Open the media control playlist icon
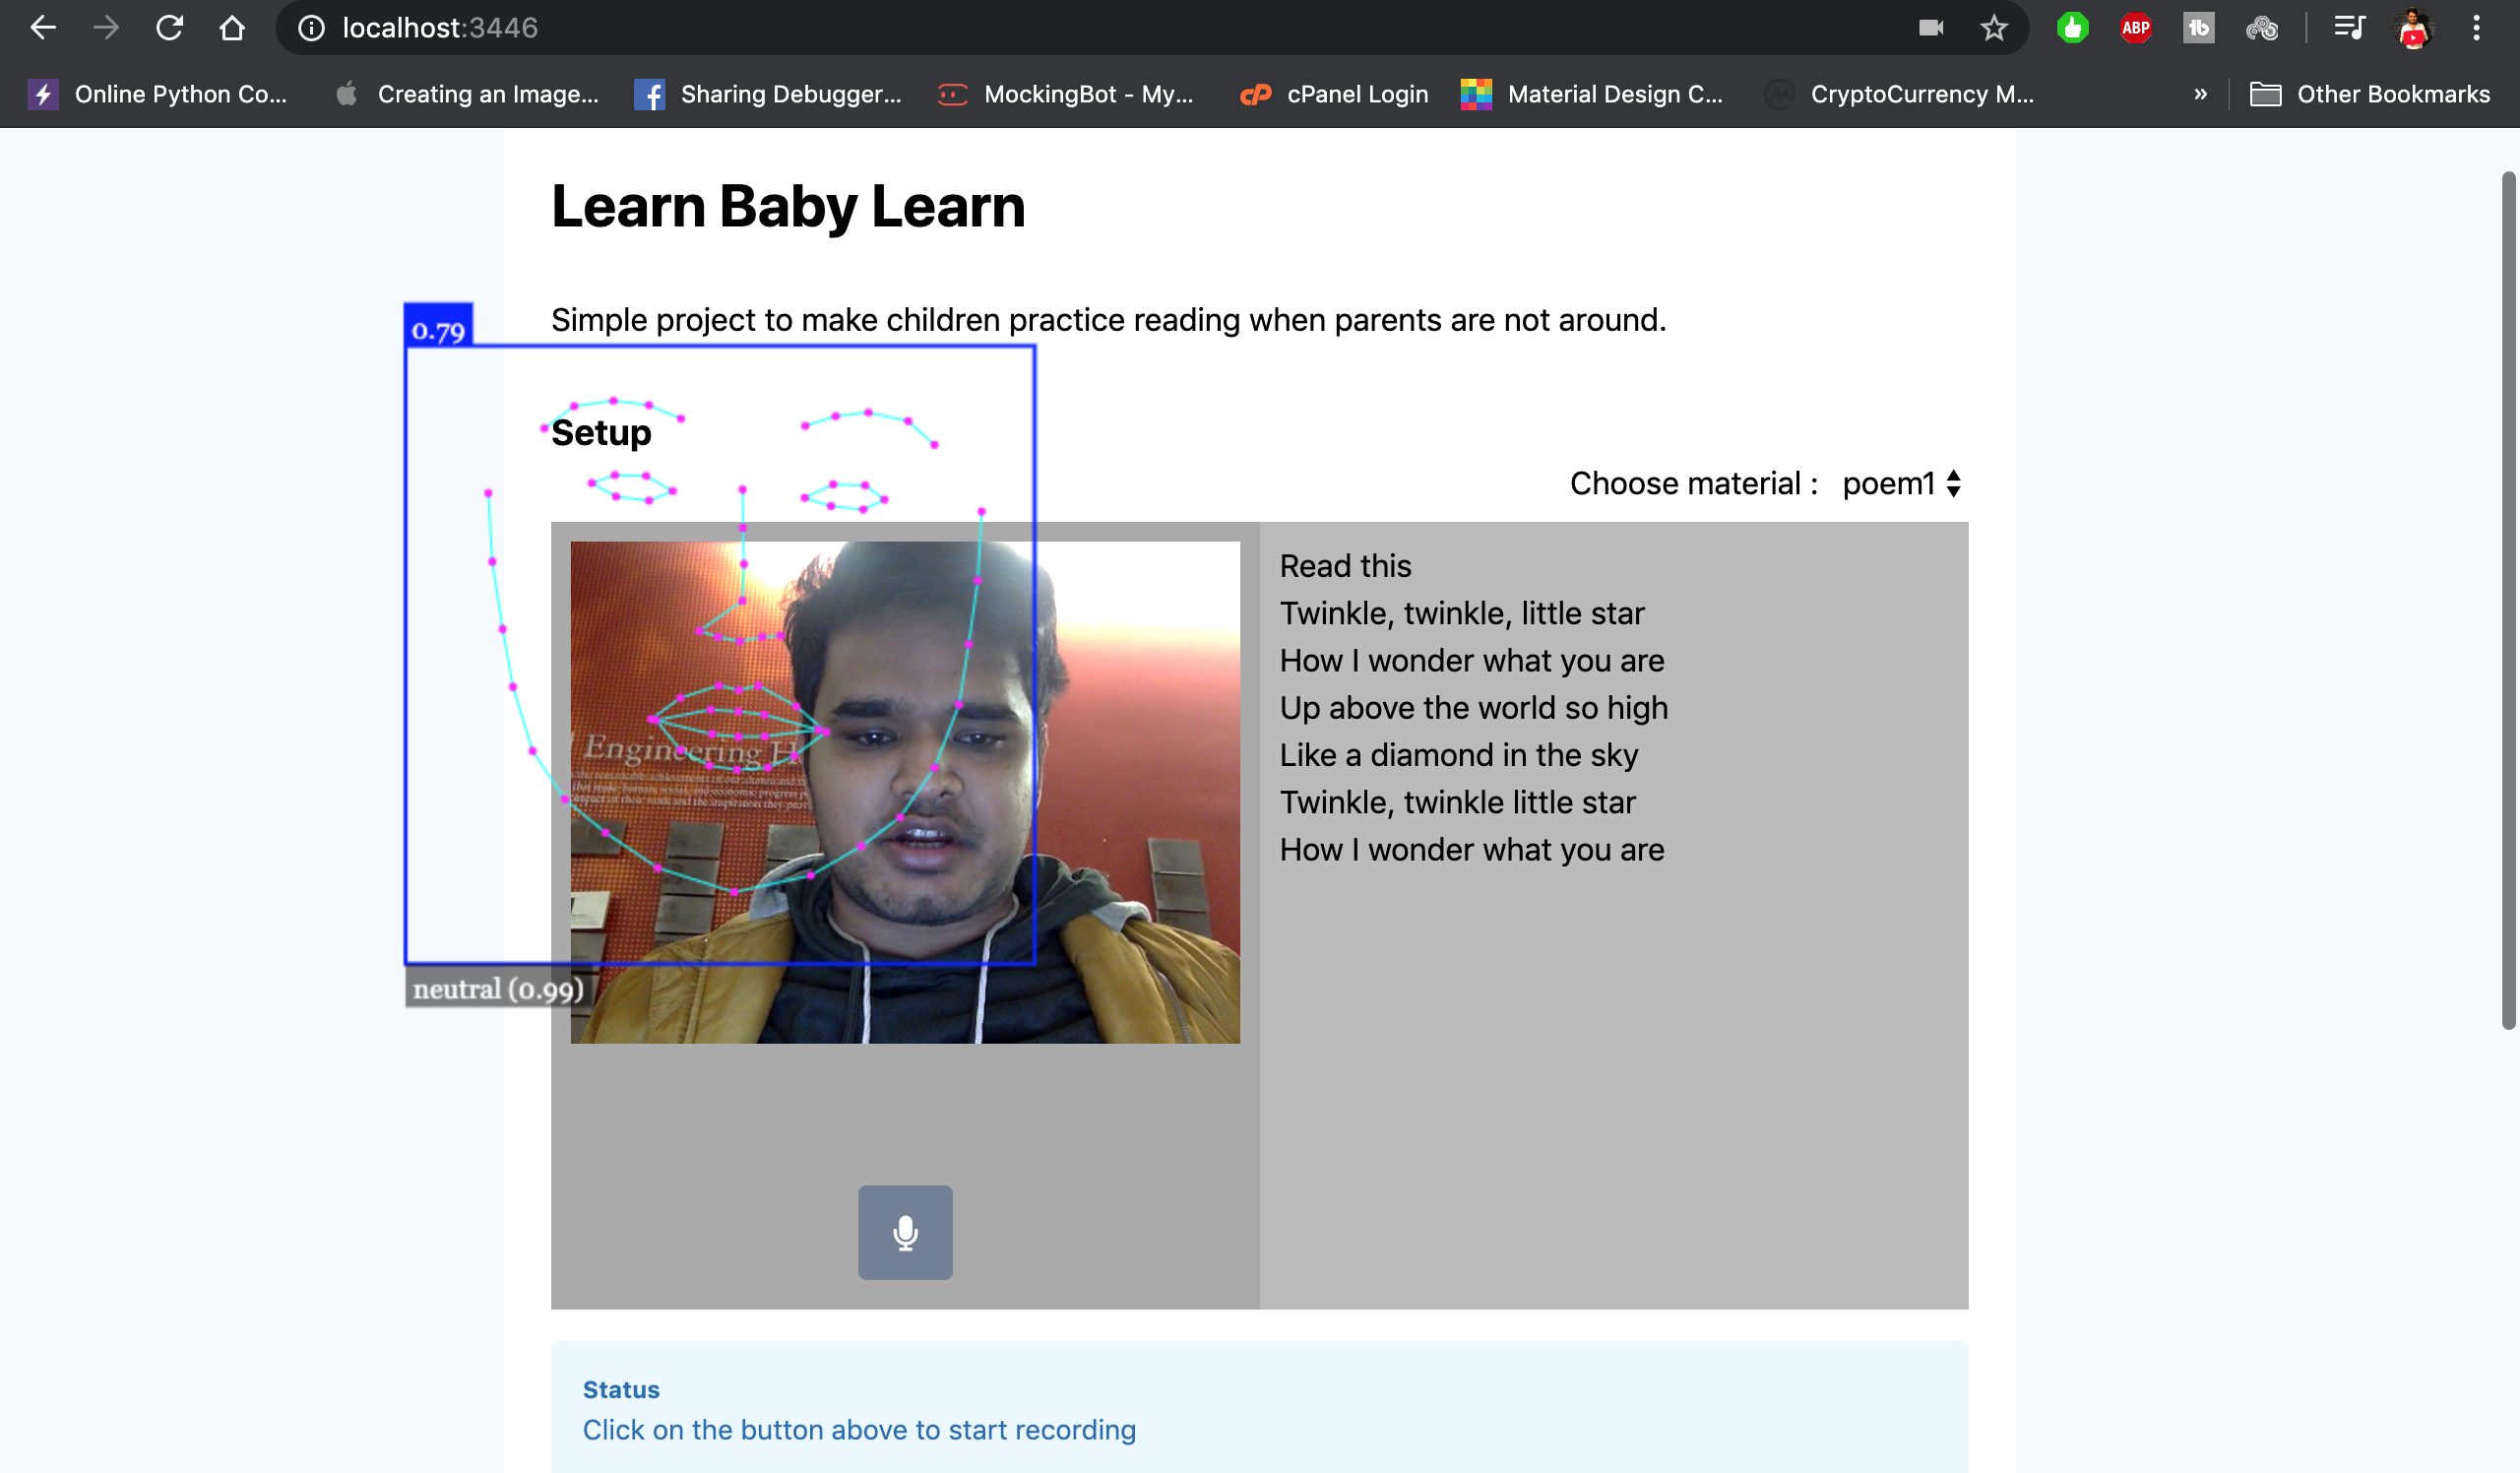The width and height of the screenshot is (2520, 1473). pos(2349,28)
